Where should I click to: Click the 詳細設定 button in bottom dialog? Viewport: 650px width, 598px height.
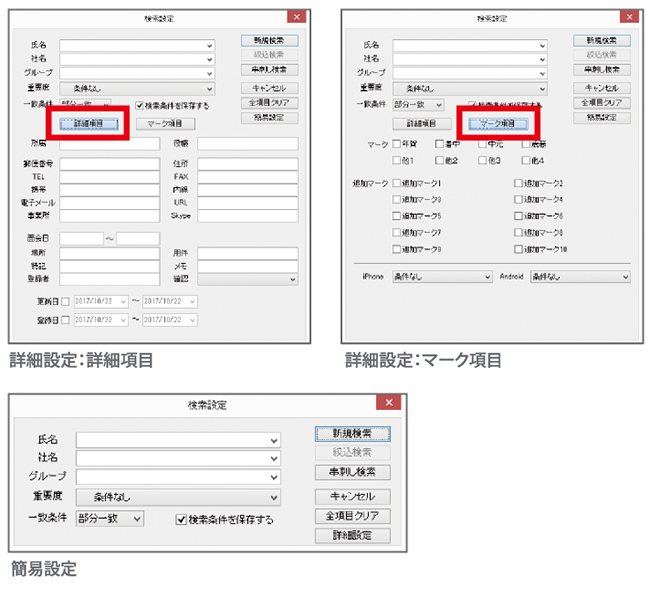tap(352, 535)
